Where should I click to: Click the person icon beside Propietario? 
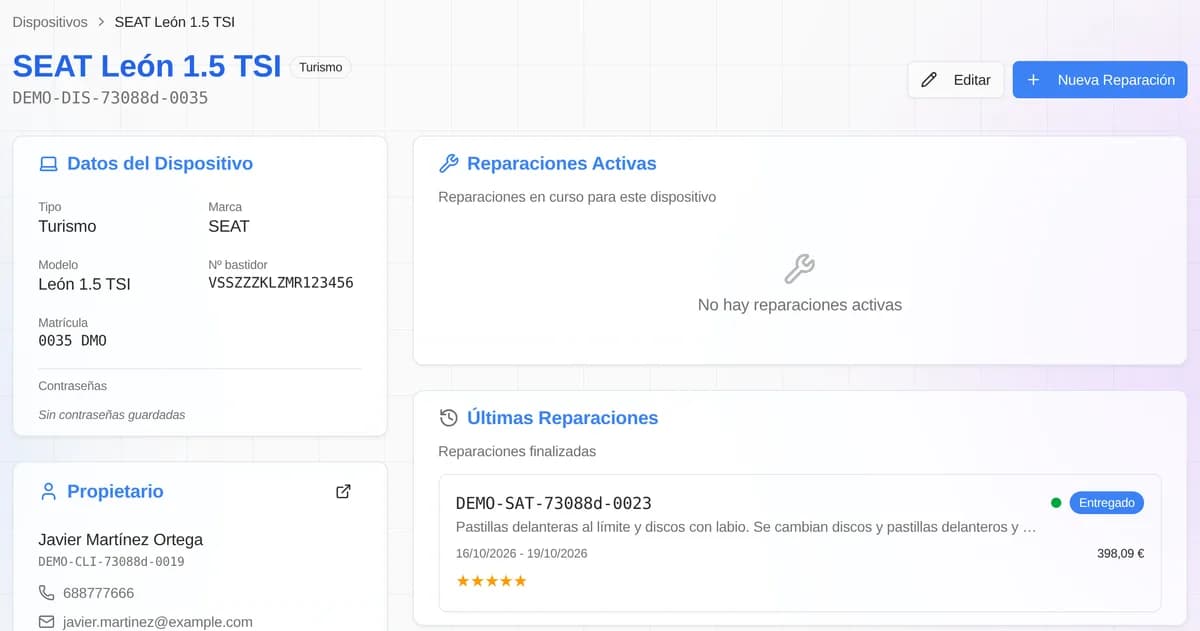pyautogui.click(x=48, y=492)
